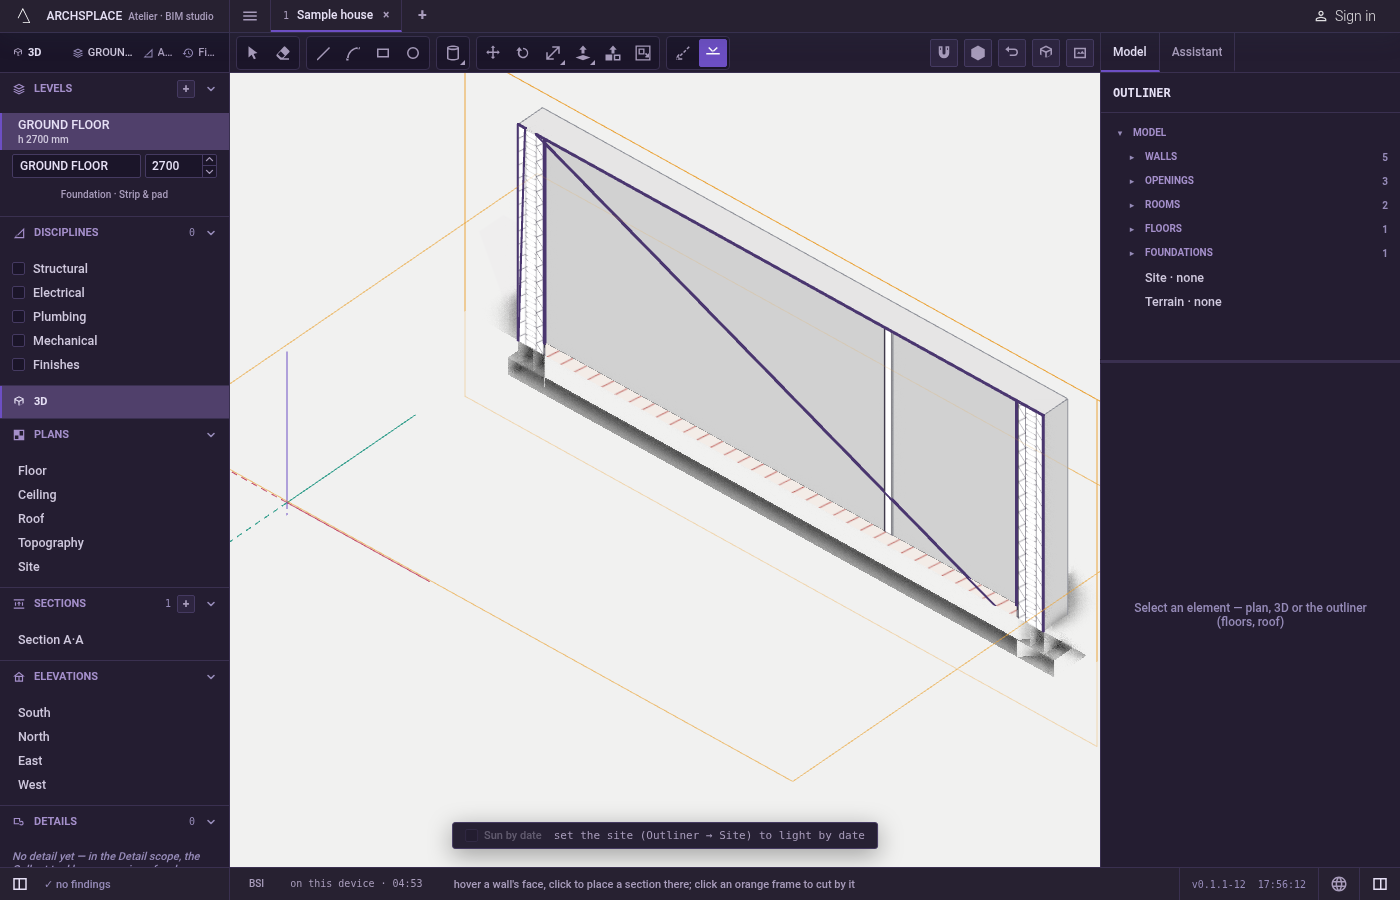Click the dashed measure tool icon
Image resolution: width=1400 pixels, height=900 pixels.
tap(683, 53)
